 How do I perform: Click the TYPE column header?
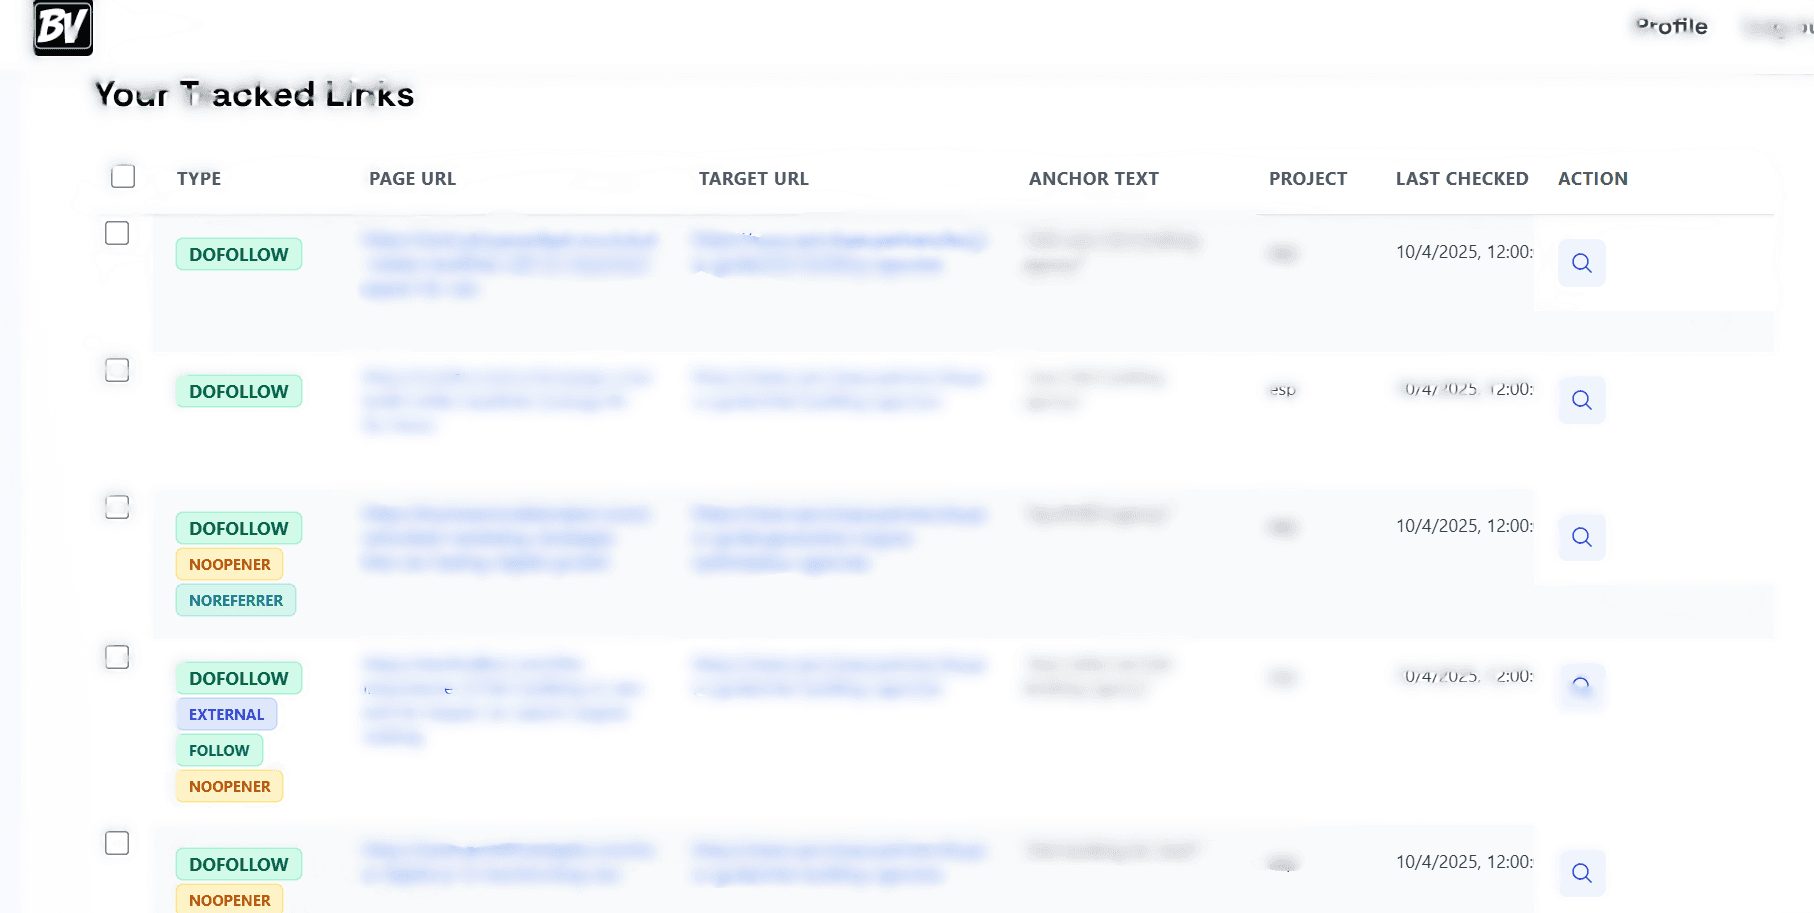(199, 179)
